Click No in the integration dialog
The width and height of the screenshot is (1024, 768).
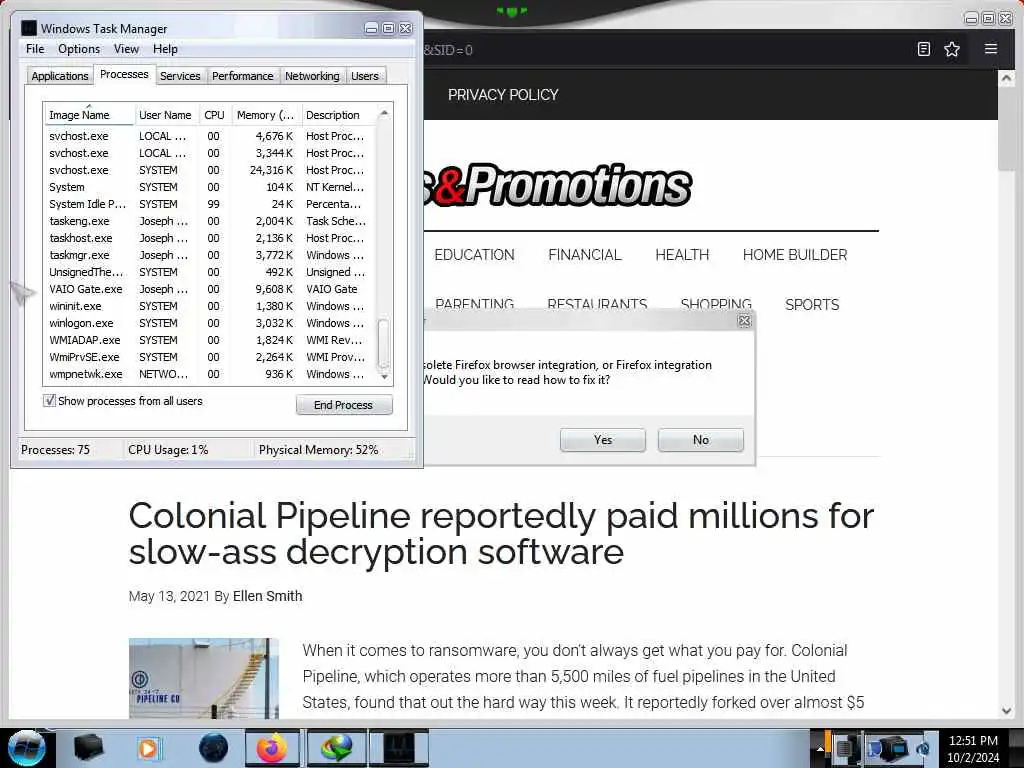tap(701, 440)
